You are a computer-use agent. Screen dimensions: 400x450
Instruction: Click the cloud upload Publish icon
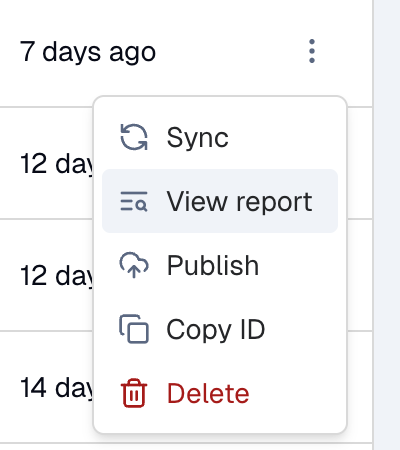click(x=134, y=265)
